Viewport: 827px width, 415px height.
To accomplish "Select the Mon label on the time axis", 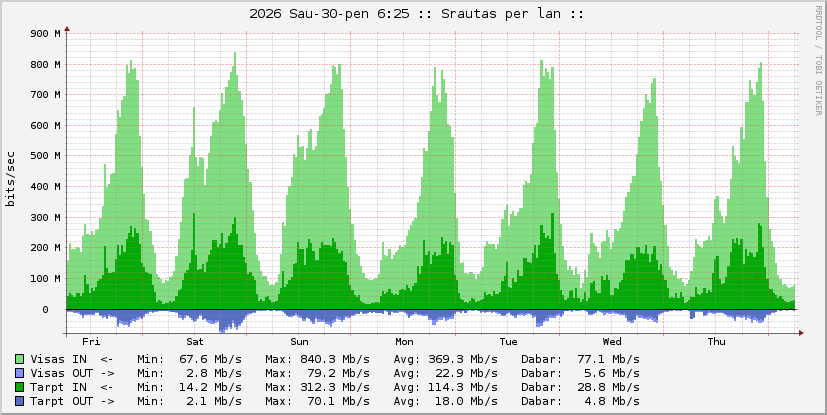I will pos(404,342).
